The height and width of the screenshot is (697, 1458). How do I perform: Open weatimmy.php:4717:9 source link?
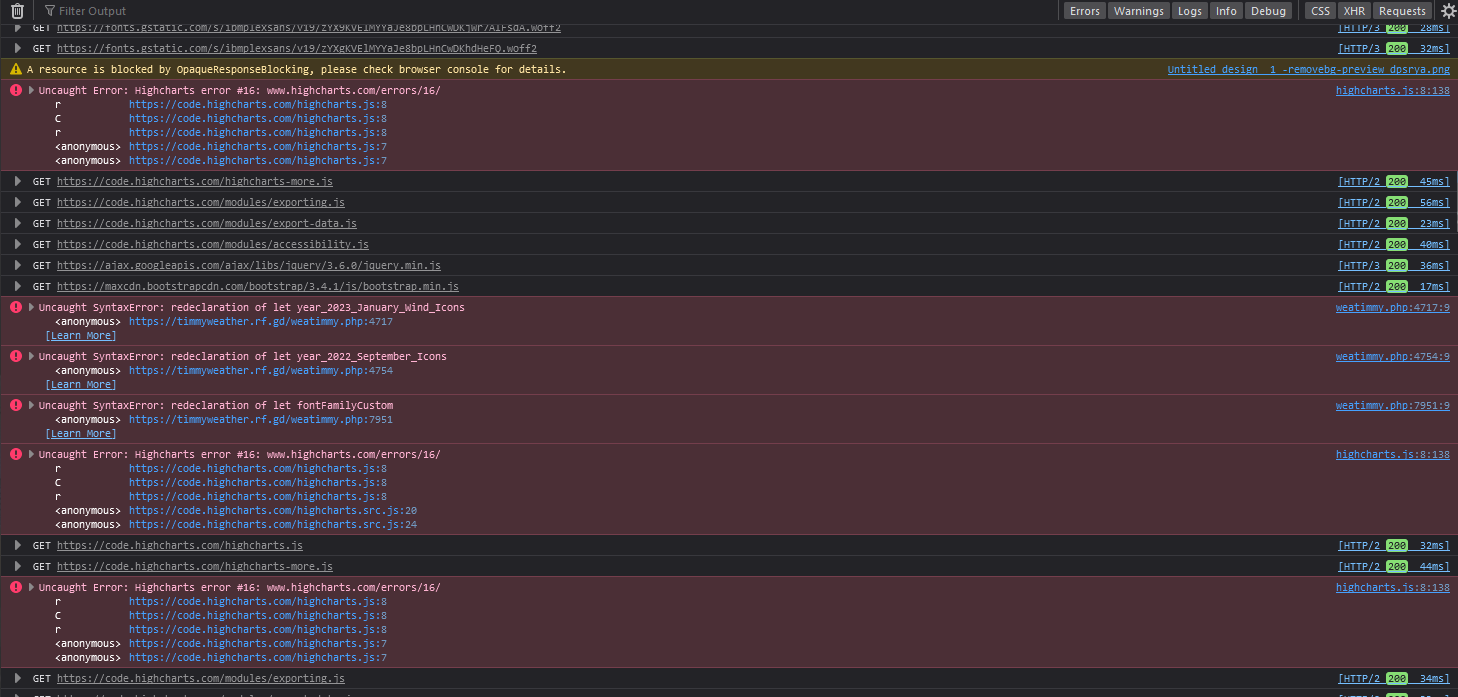[x=1392, y=308]
